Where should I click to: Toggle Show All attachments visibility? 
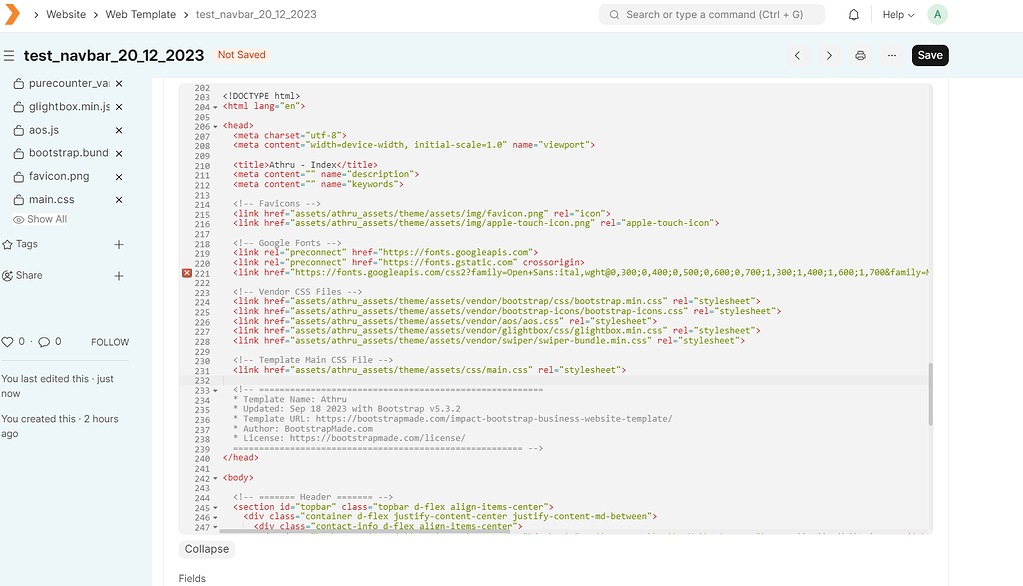pyautogui.click(x=39, y=218)
